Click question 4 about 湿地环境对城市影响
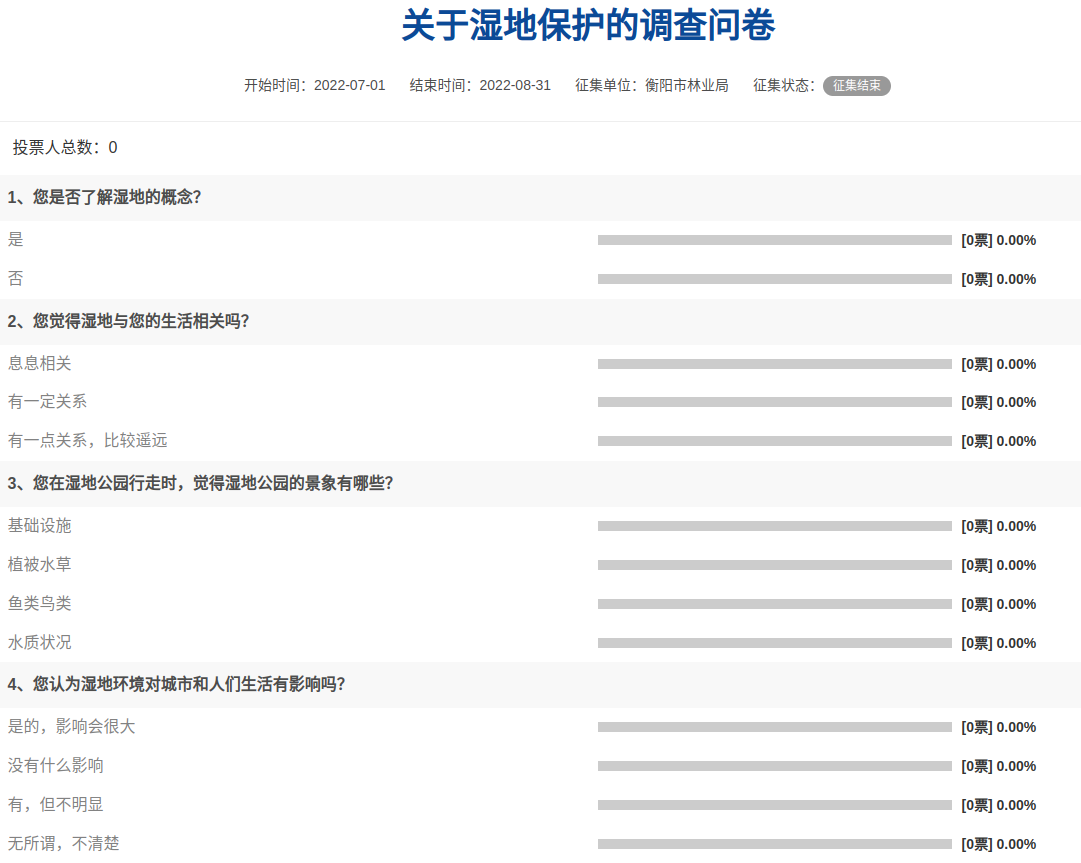The image size is (1081, 863). [x=176, y=684]
